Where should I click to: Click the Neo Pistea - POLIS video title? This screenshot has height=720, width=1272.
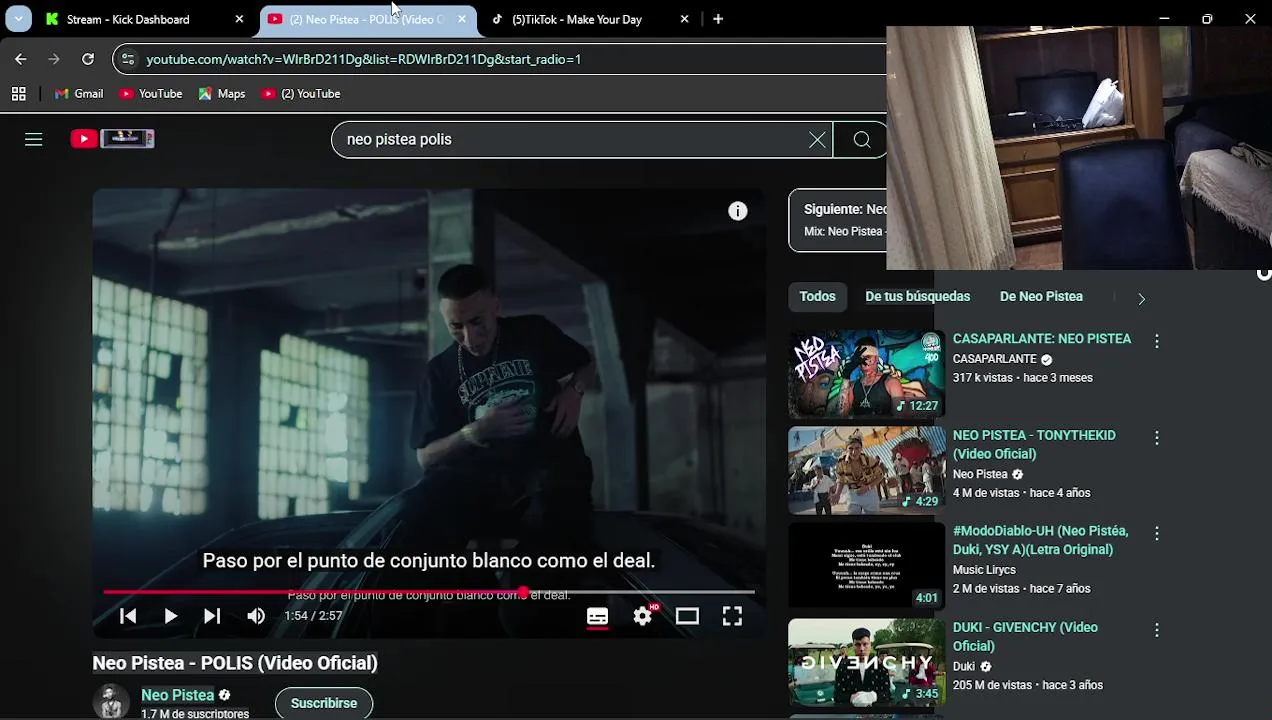pos(235,663)
